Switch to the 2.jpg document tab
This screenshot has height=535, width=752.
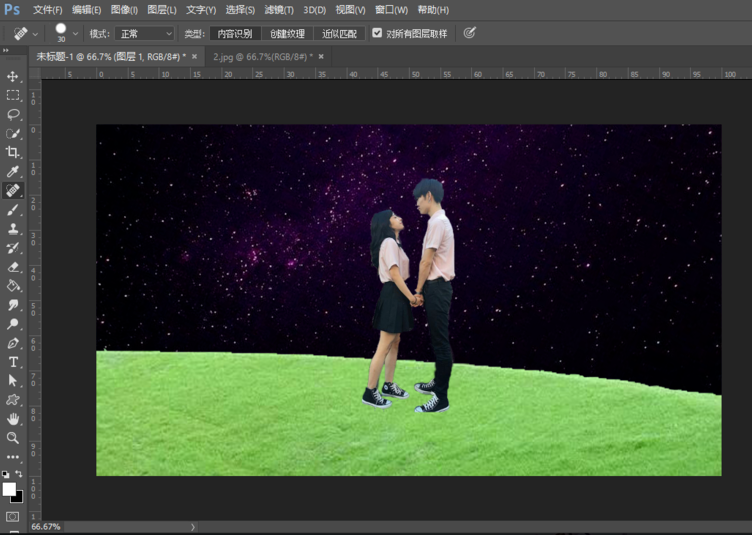pos(262,57)
